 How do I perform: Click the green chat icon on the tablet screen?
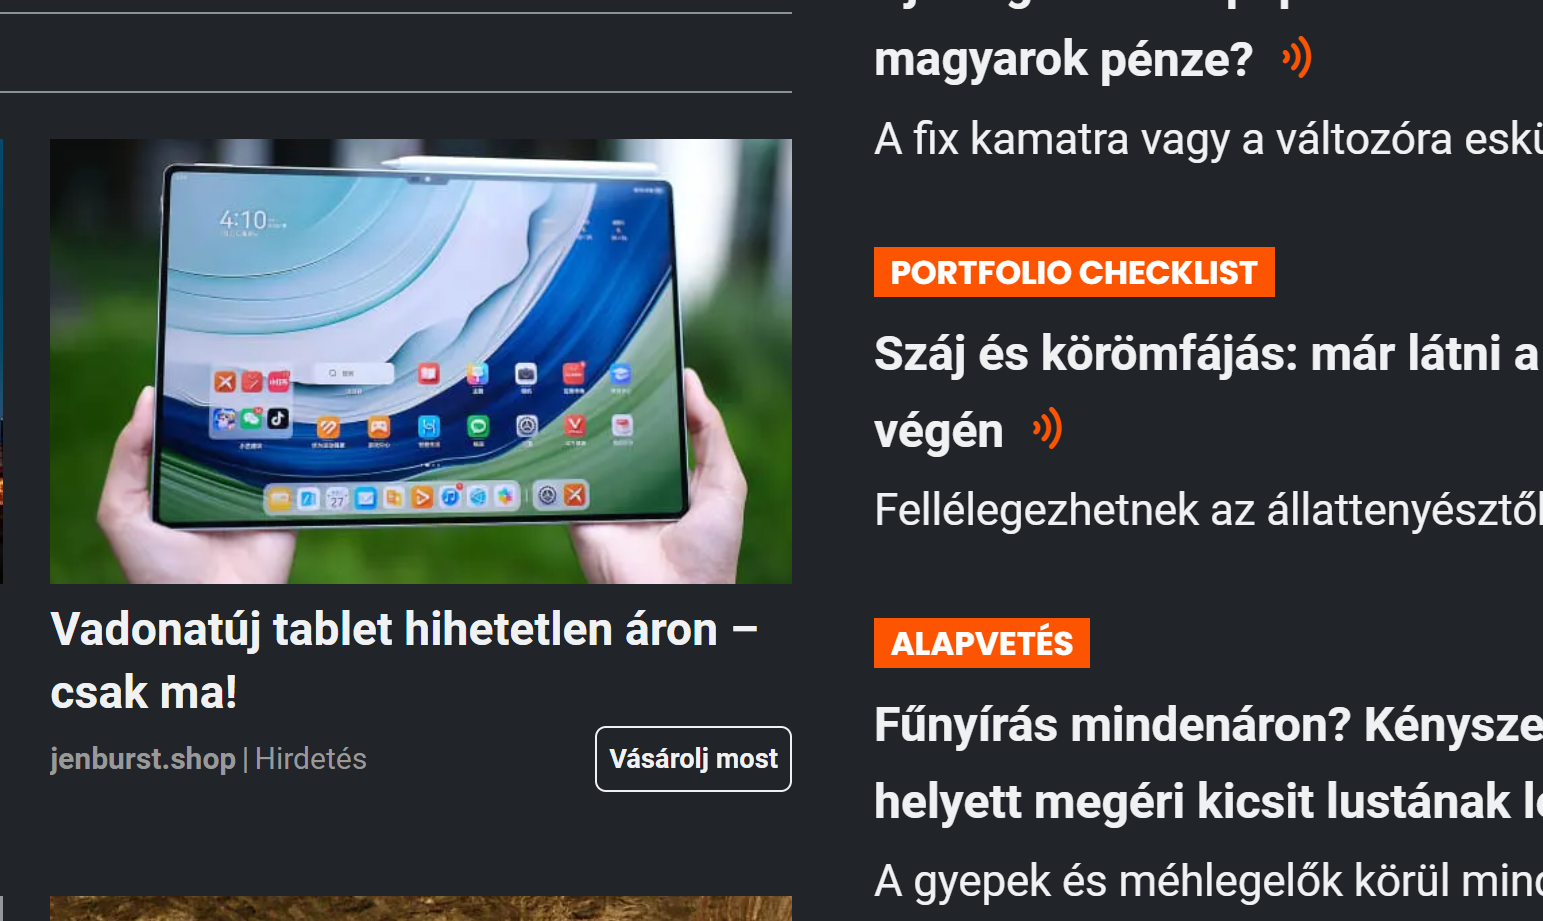478,426
